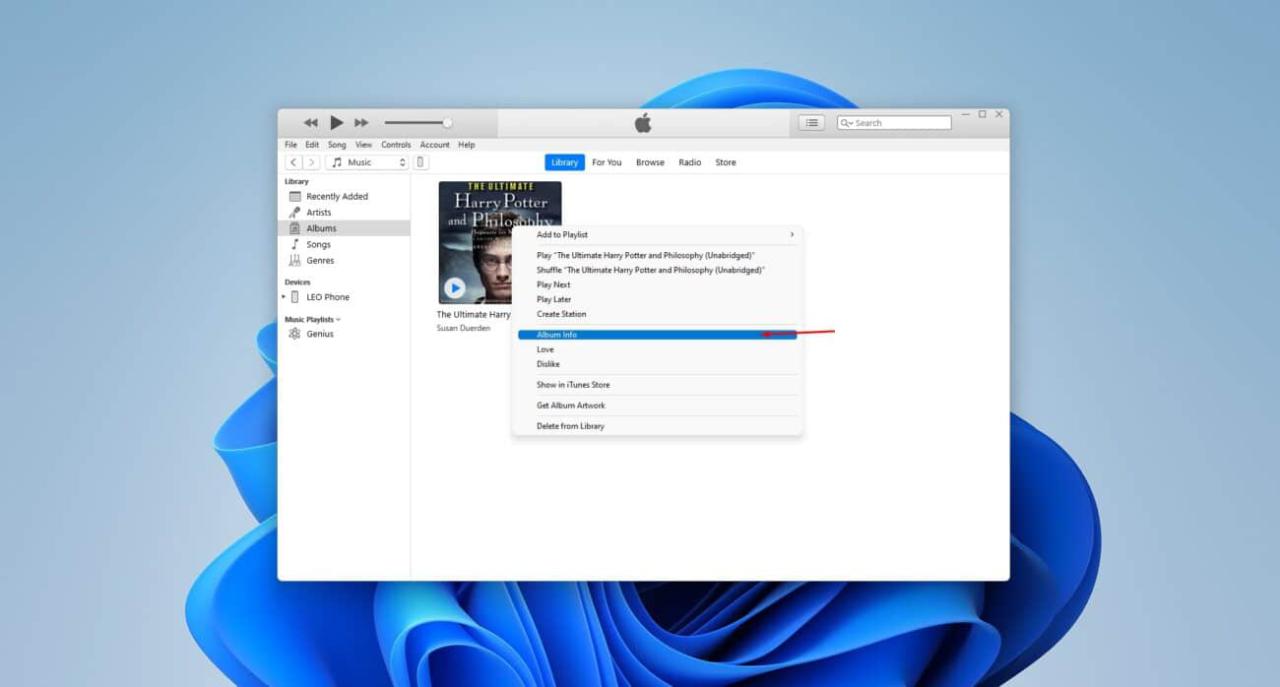Choose Delete from Library
Viewport: 1280px width, 687px height.
coord(657,426)
